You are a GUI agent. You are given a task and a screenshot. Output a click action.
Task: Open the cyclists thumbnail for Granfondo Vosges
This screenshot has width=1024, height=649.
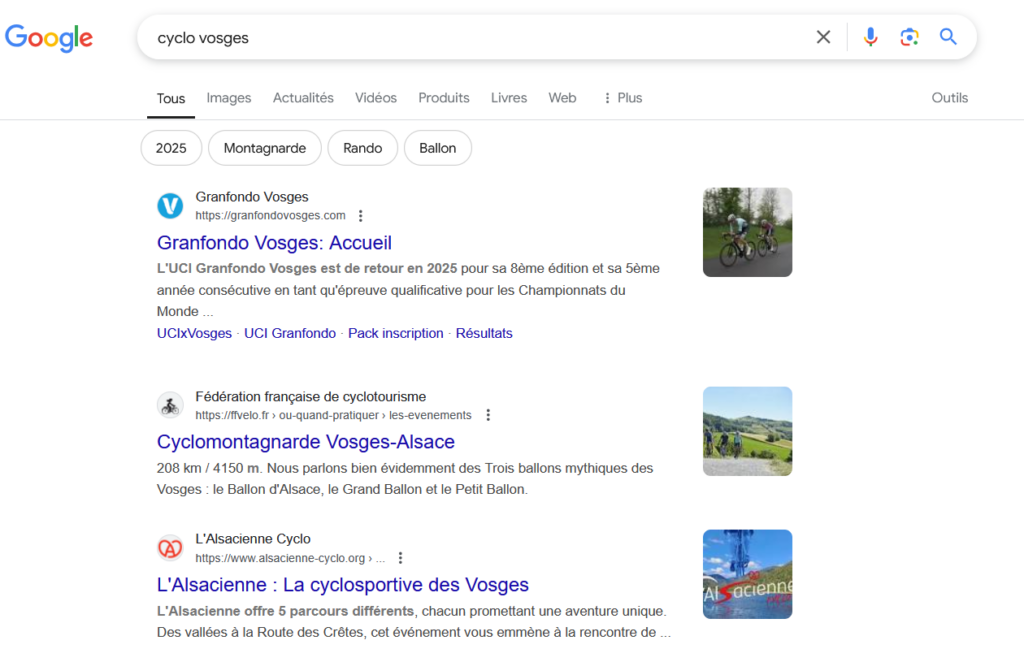click(747, 232)
